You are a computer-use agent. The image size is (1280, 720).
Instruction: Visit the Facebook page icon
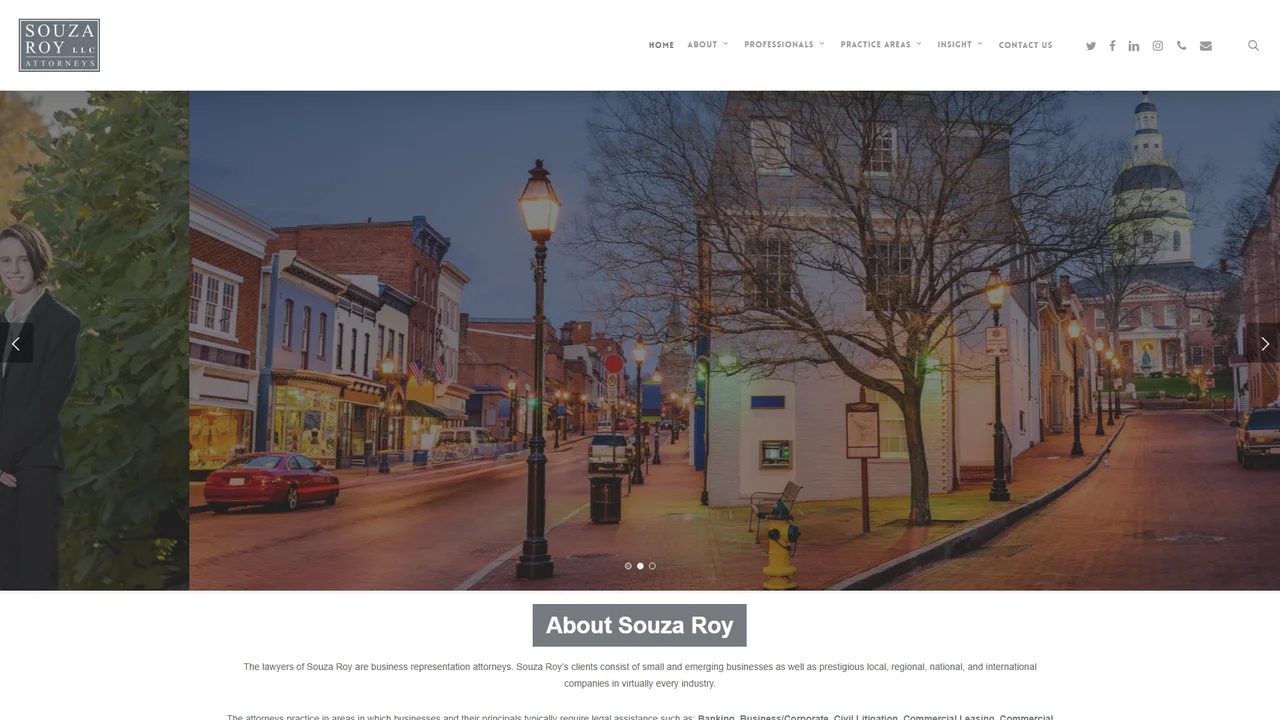pyautogui.click(x=1112, y=46)
